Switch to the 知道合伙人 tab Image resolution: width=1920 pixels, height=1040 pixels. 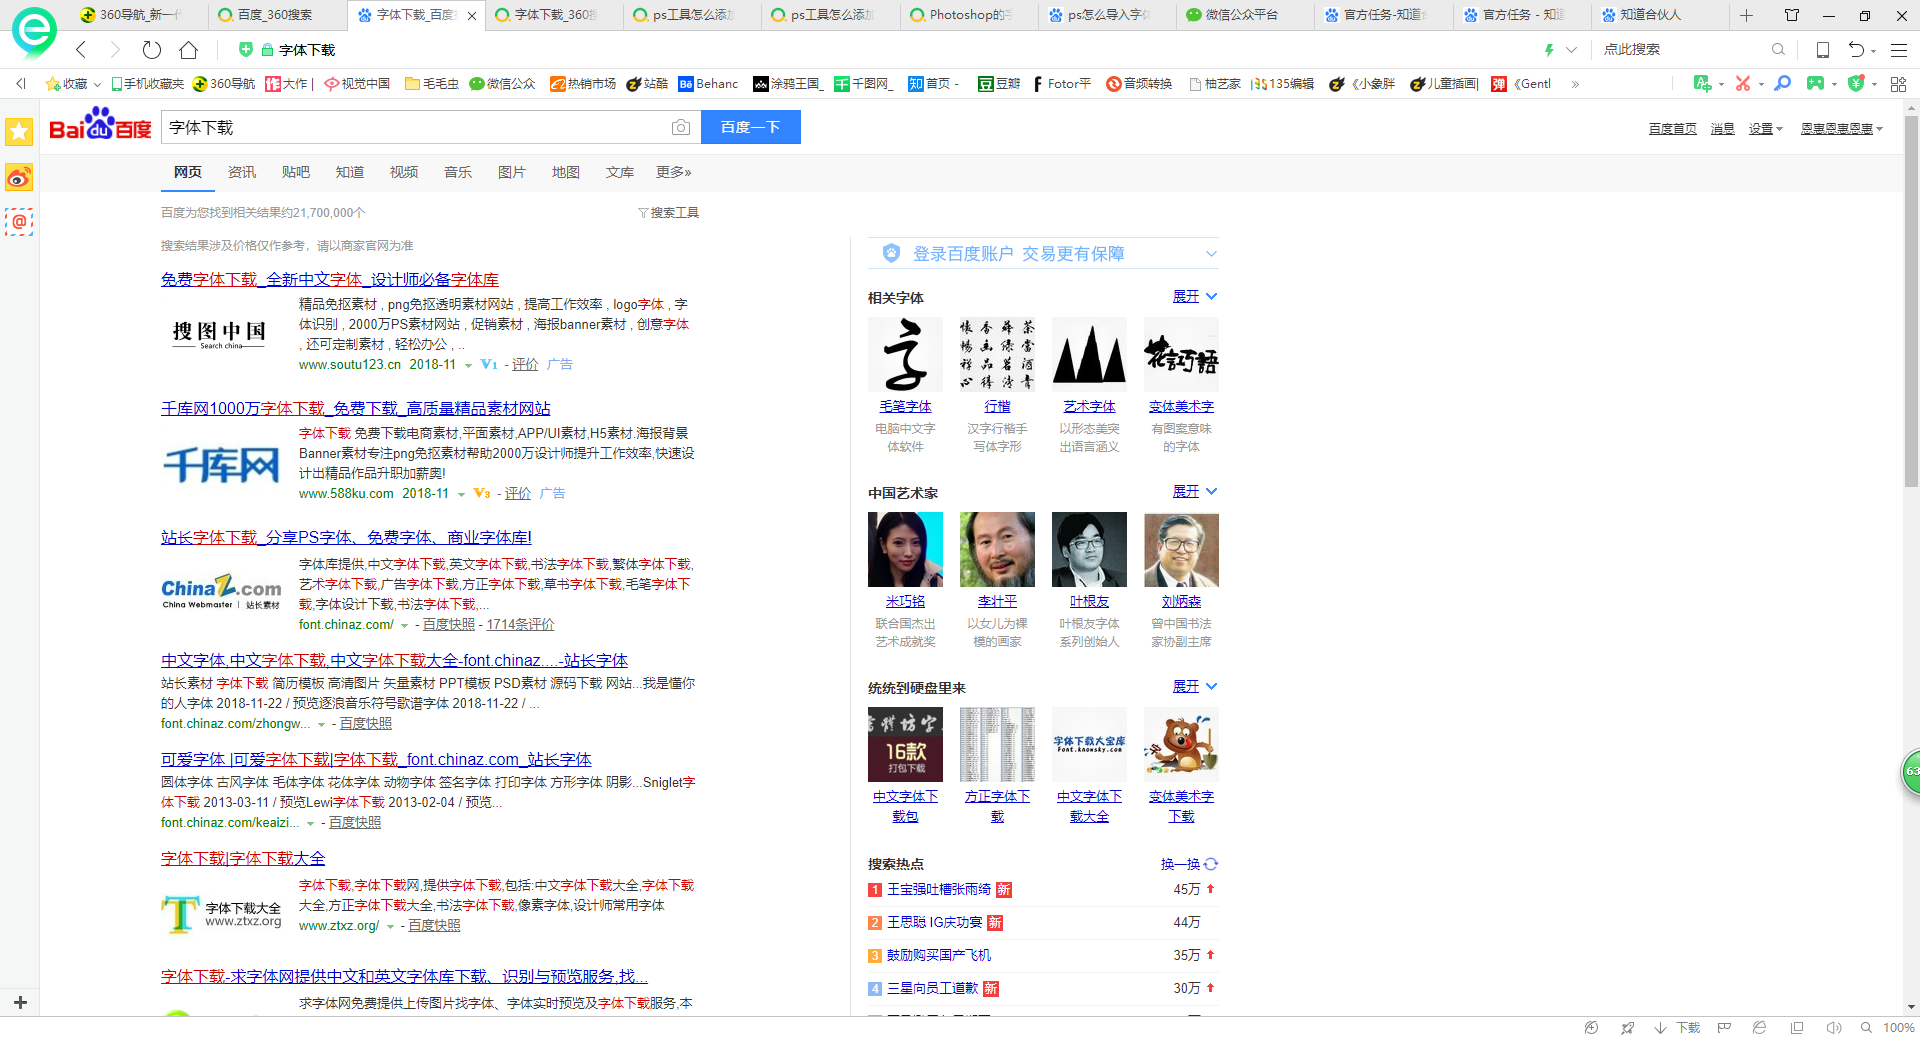[1656, 15]
